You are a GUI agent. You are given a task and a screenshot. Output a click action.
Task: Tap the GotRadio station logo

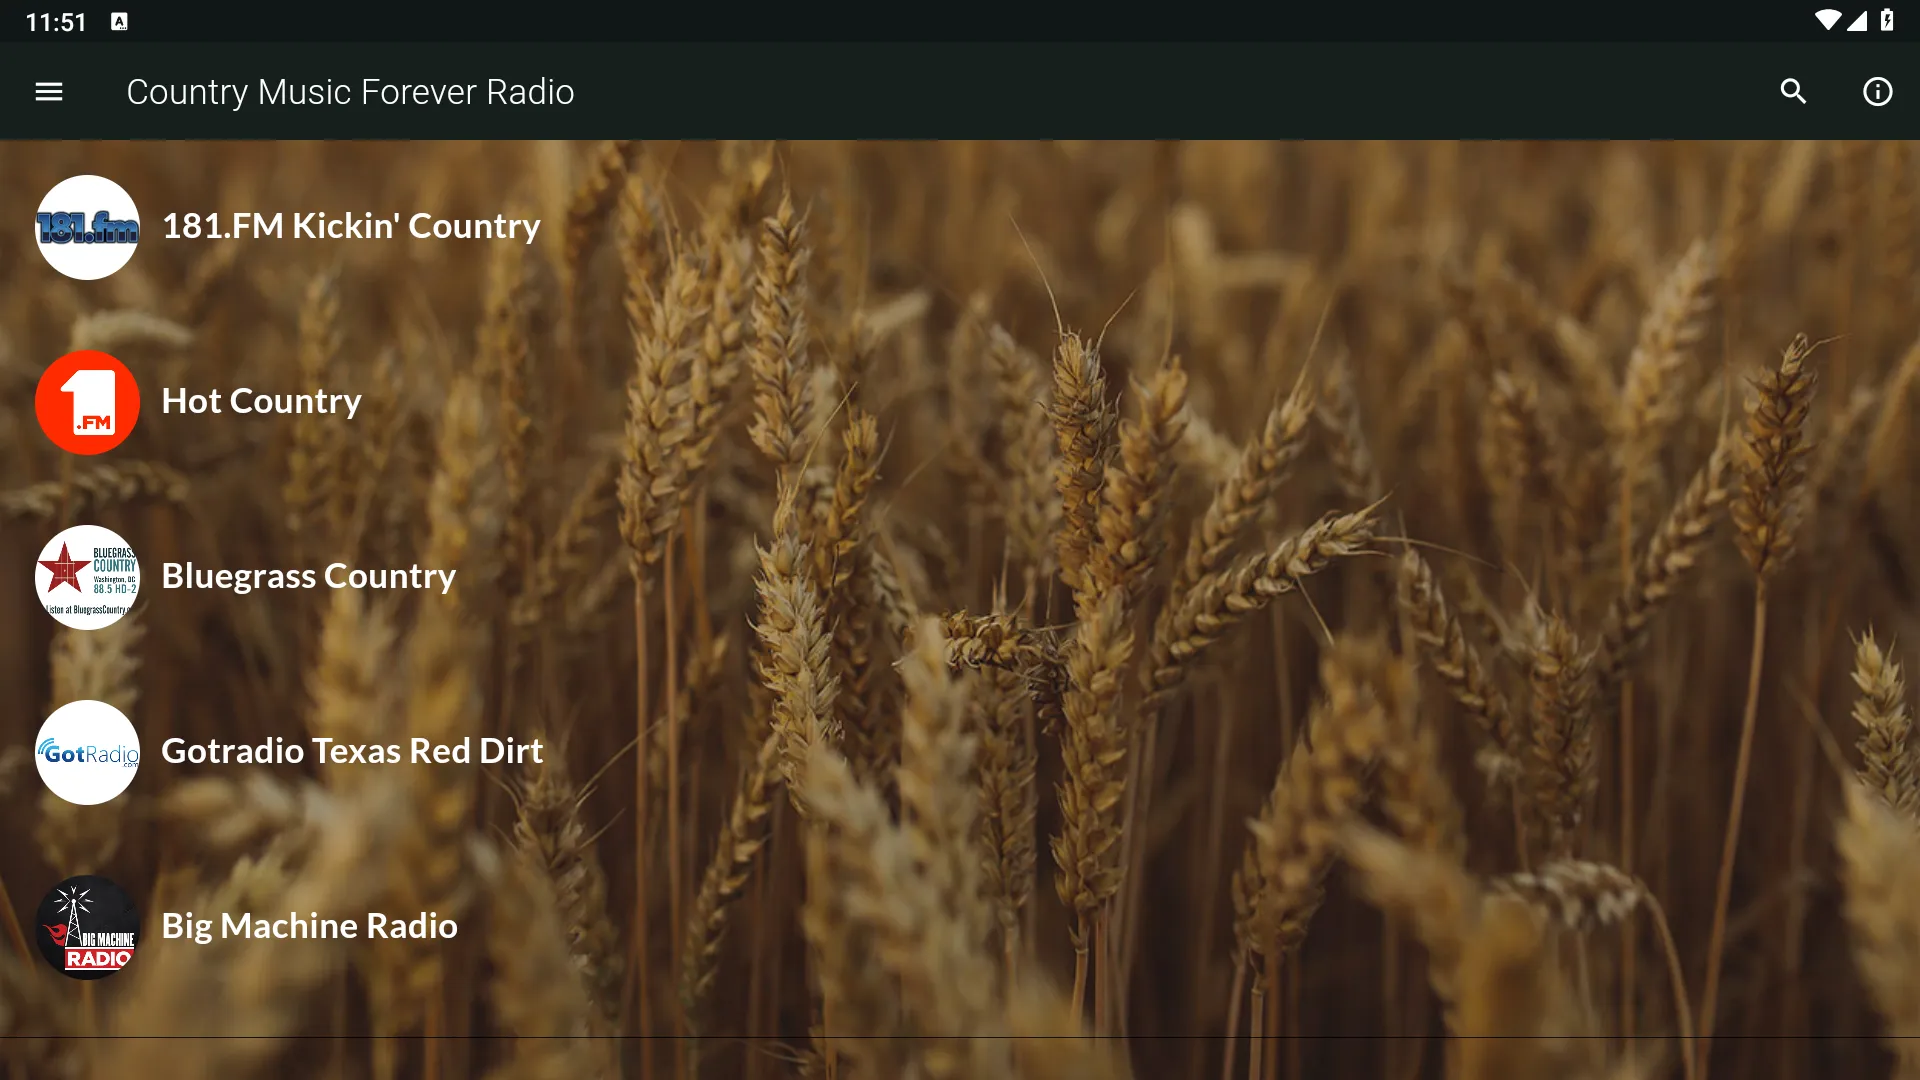pyautogui.click(x=88, y=753)
